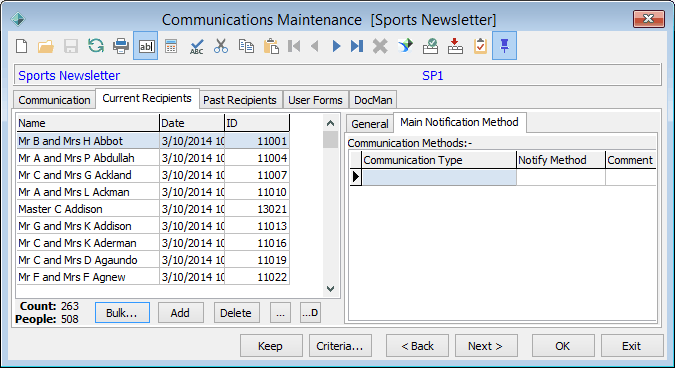The height and width of the screenshot is (368, 675).
Task: Open the clipboard checklist task icon
Action: [480, 46]
